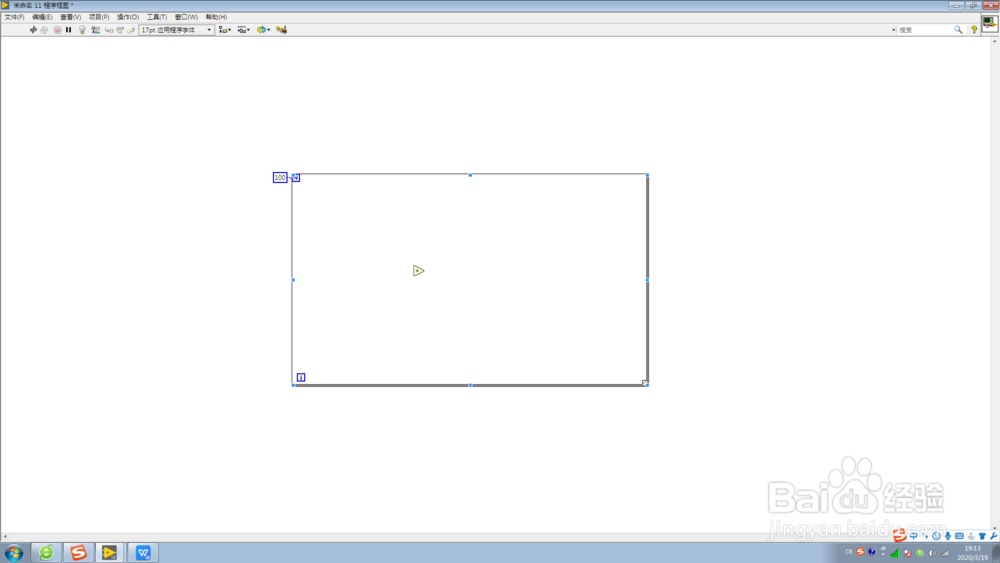Show context help question mark
The width and height of the screenshot is (1000, 563).
tap(974, 30)
